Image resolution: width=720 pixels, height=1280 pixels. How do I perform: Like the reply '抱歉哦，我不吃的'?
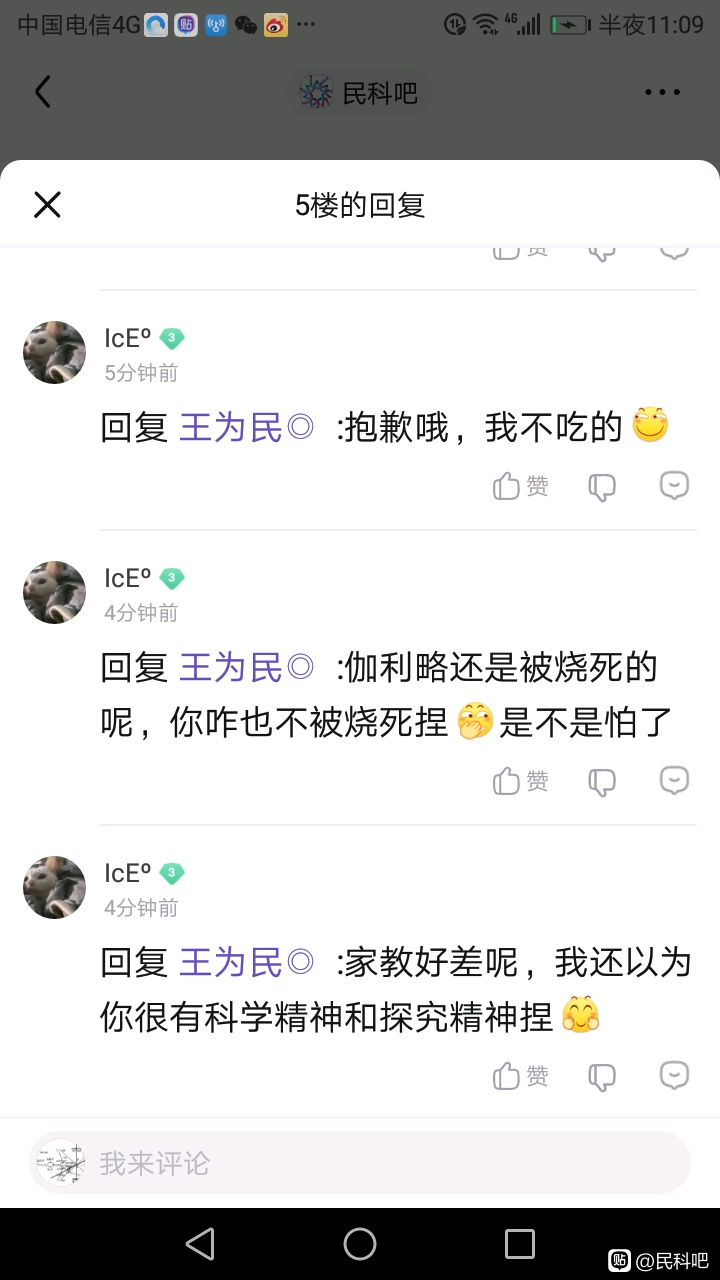[x=521, y=486]
